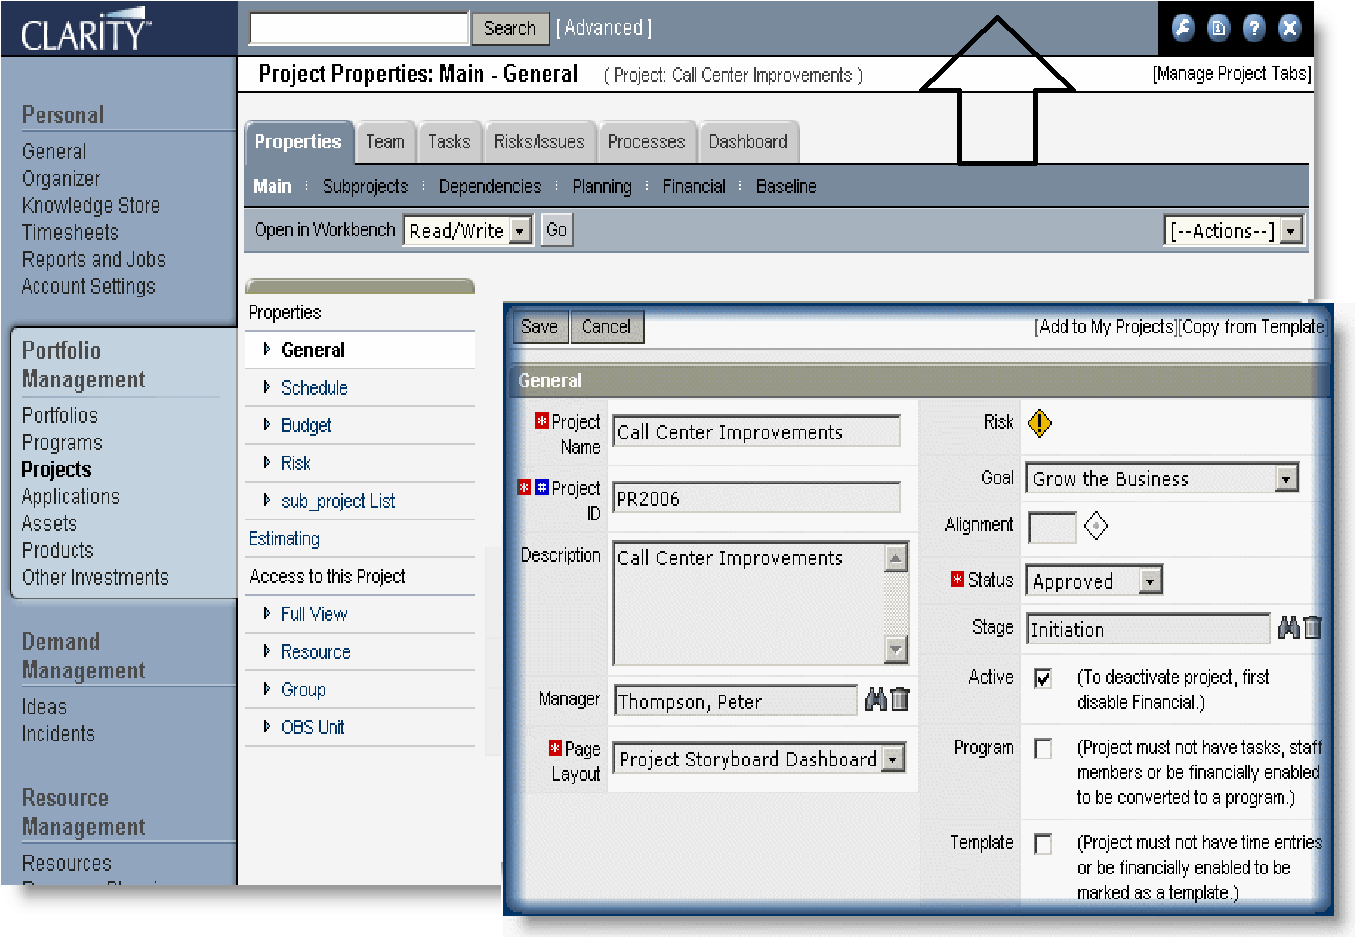Open Clarity help with the question mark icon

1253,28
